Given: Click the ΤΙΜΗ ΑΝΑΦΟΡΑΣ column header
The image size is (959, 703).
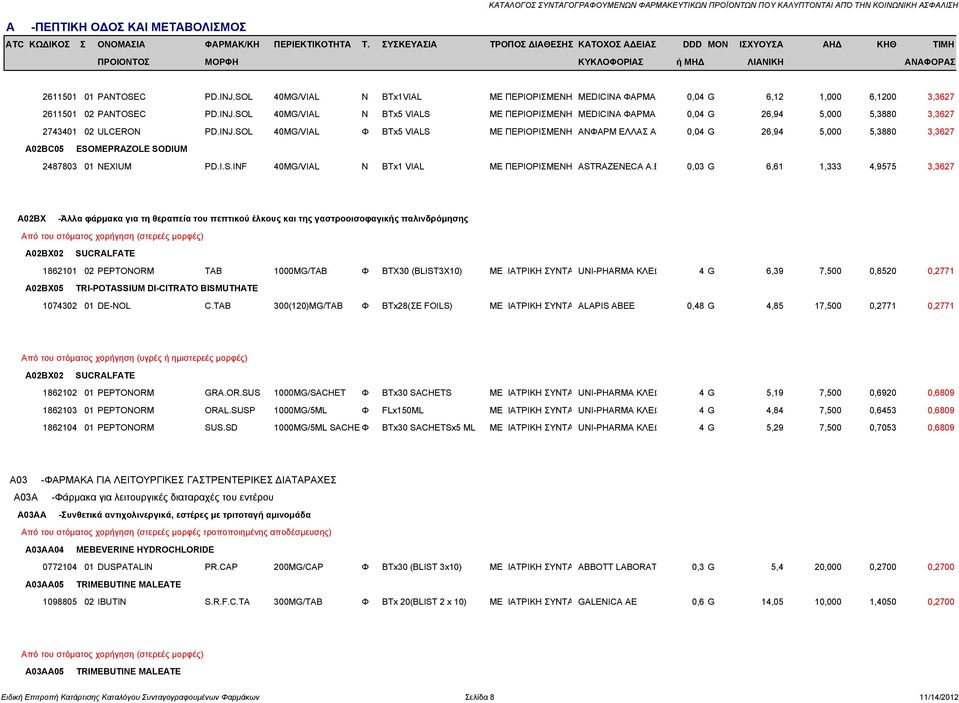Looking at the screenshot, I should coord(930,53).
